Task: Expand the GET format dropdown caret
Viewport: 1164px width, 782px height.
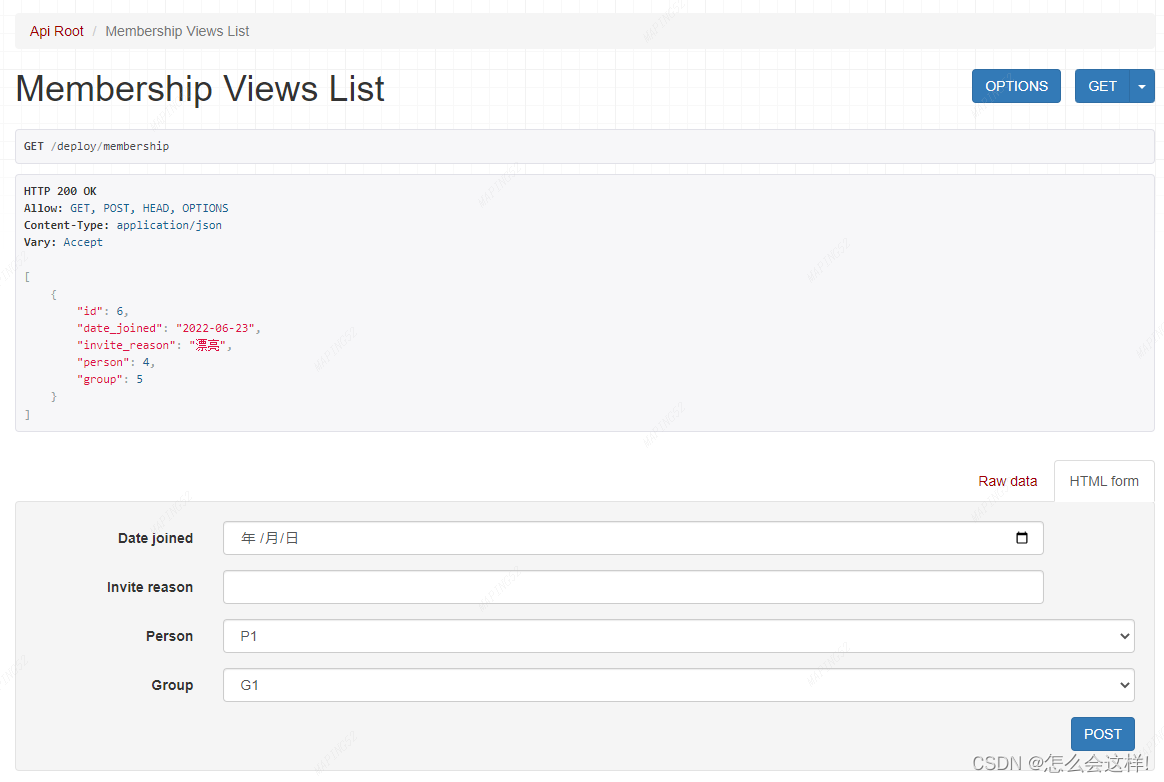Action: pyautogui.click(x=1142, y=86)
